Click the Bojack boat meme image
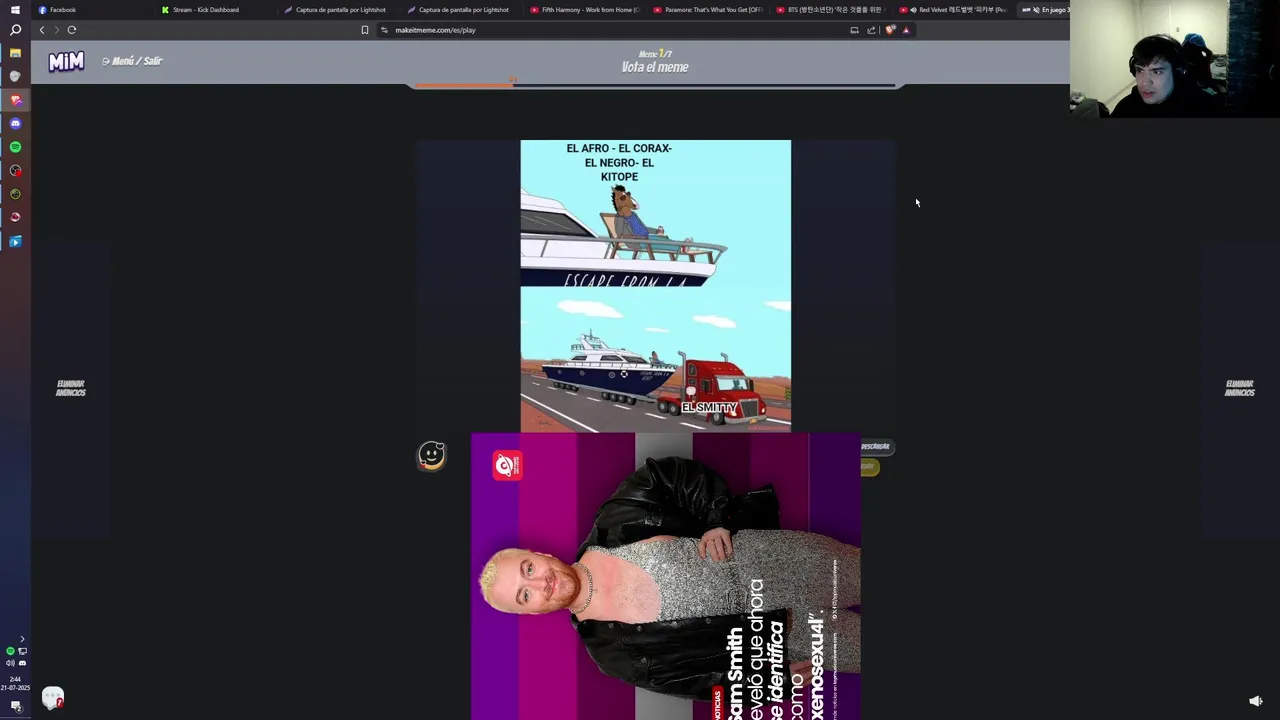The width and height of the screenshot is (1280, 720). coord(655,286)
